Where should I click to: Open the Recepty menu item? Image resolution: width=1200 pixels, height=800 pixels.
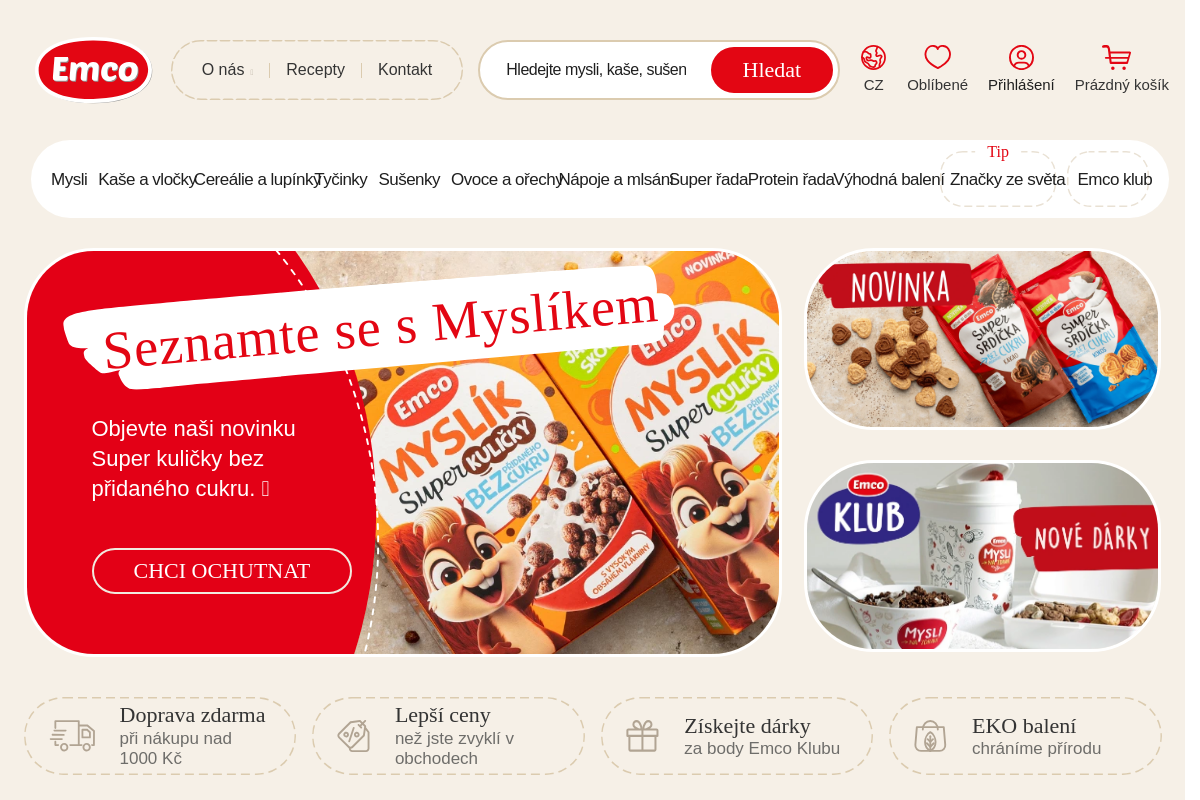(x=315, y=70)
